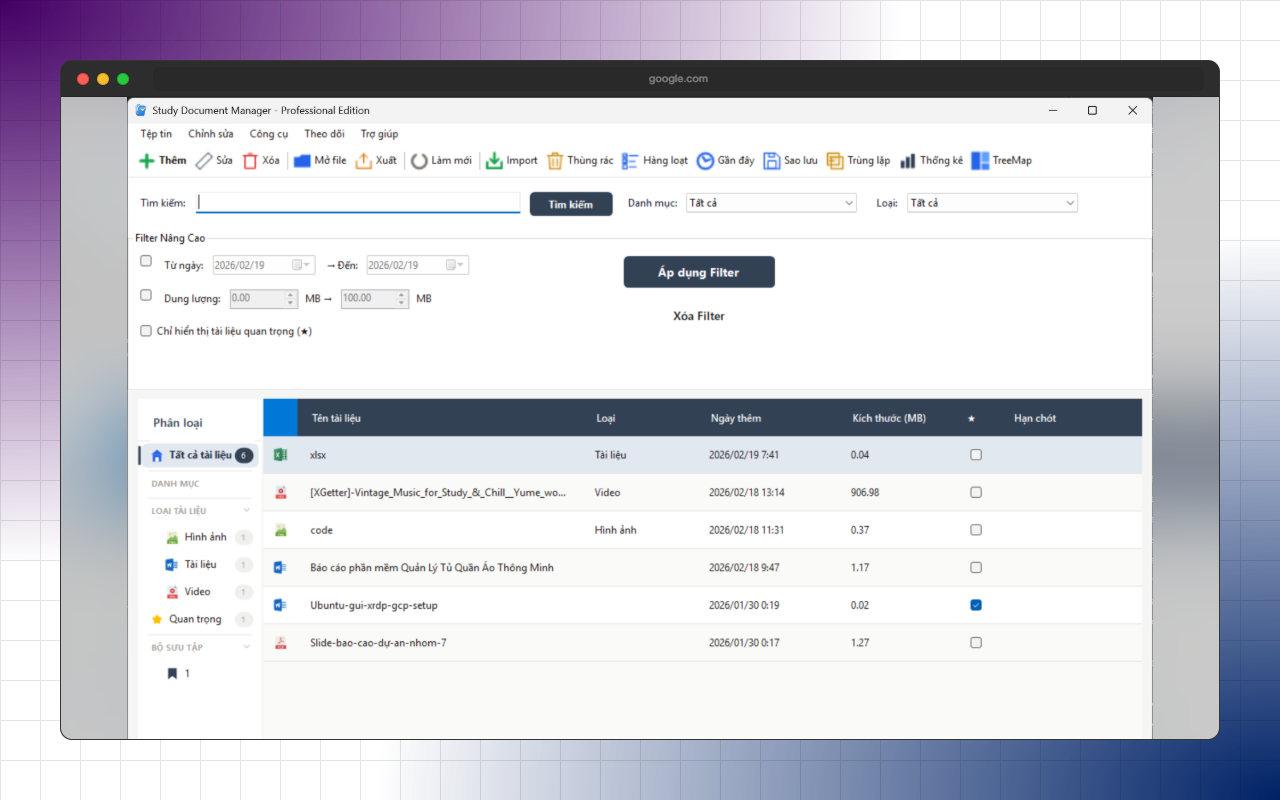Screen dimensions: 1280x800
Task: Open the Danh mục dropdown
Action: (x=771, y=203)
